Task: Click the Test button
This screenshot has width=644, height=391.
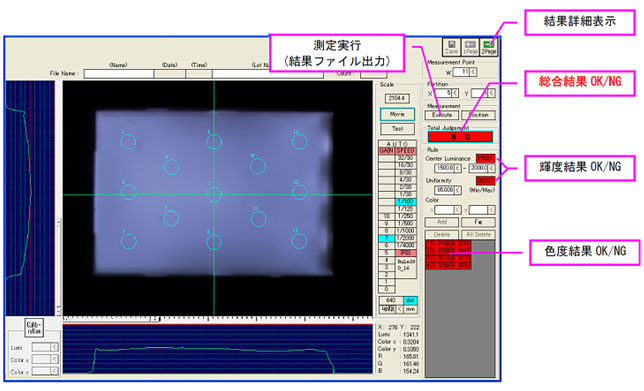Action: click(397, 129)
